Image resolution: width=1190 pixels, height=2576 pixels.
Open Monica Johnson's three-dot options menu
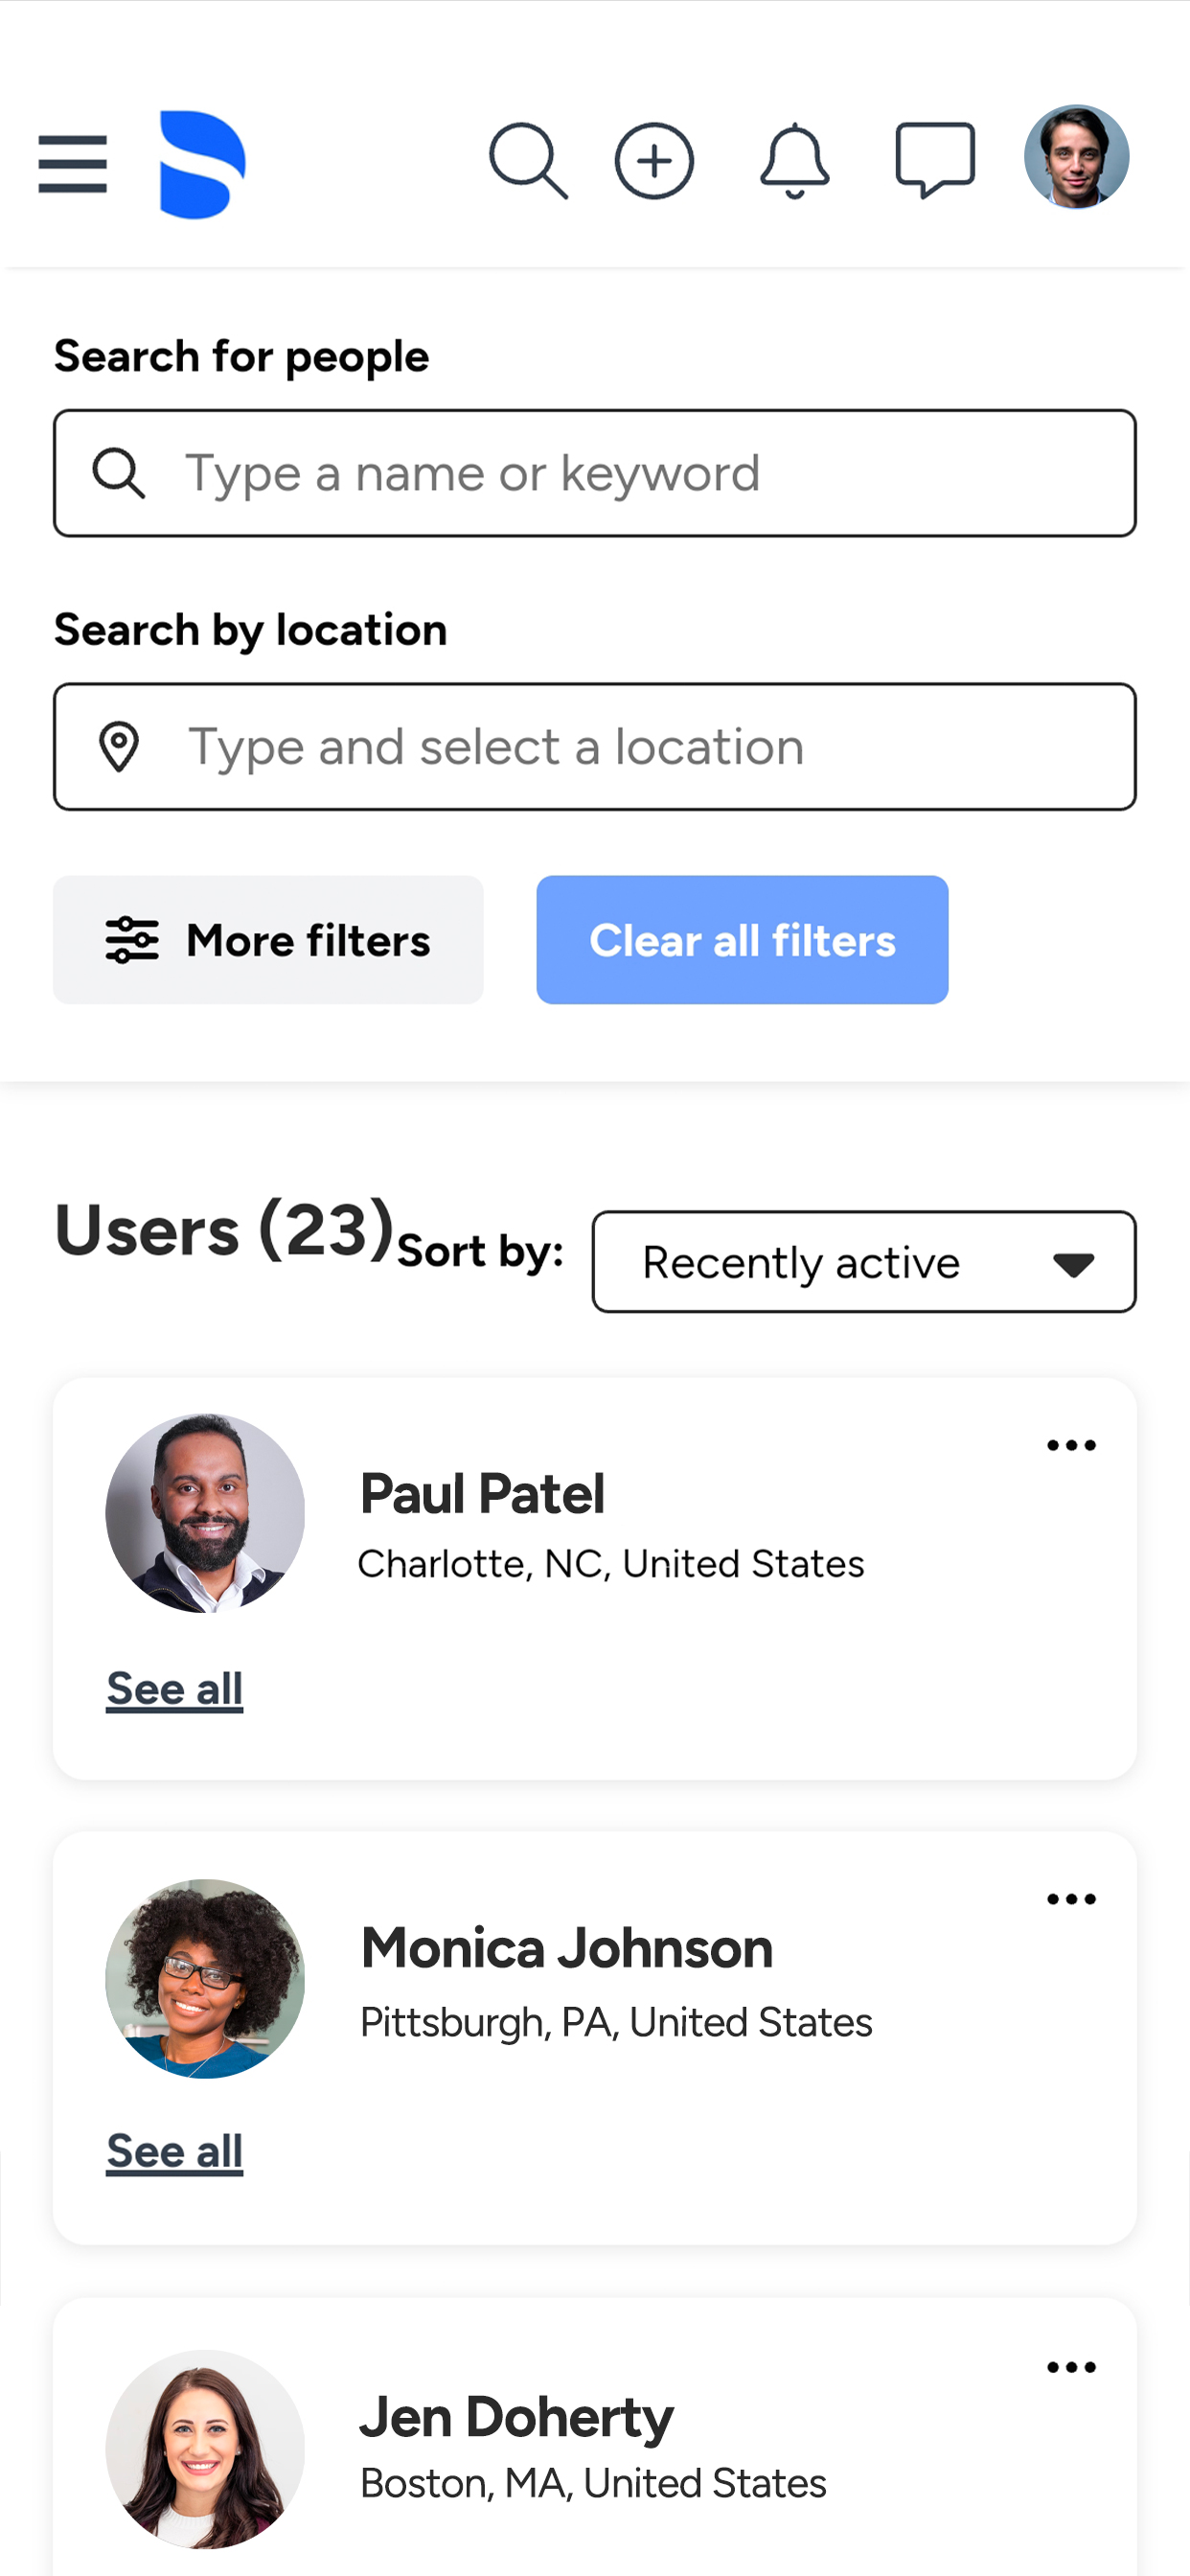click(x=1071, y=1899)
